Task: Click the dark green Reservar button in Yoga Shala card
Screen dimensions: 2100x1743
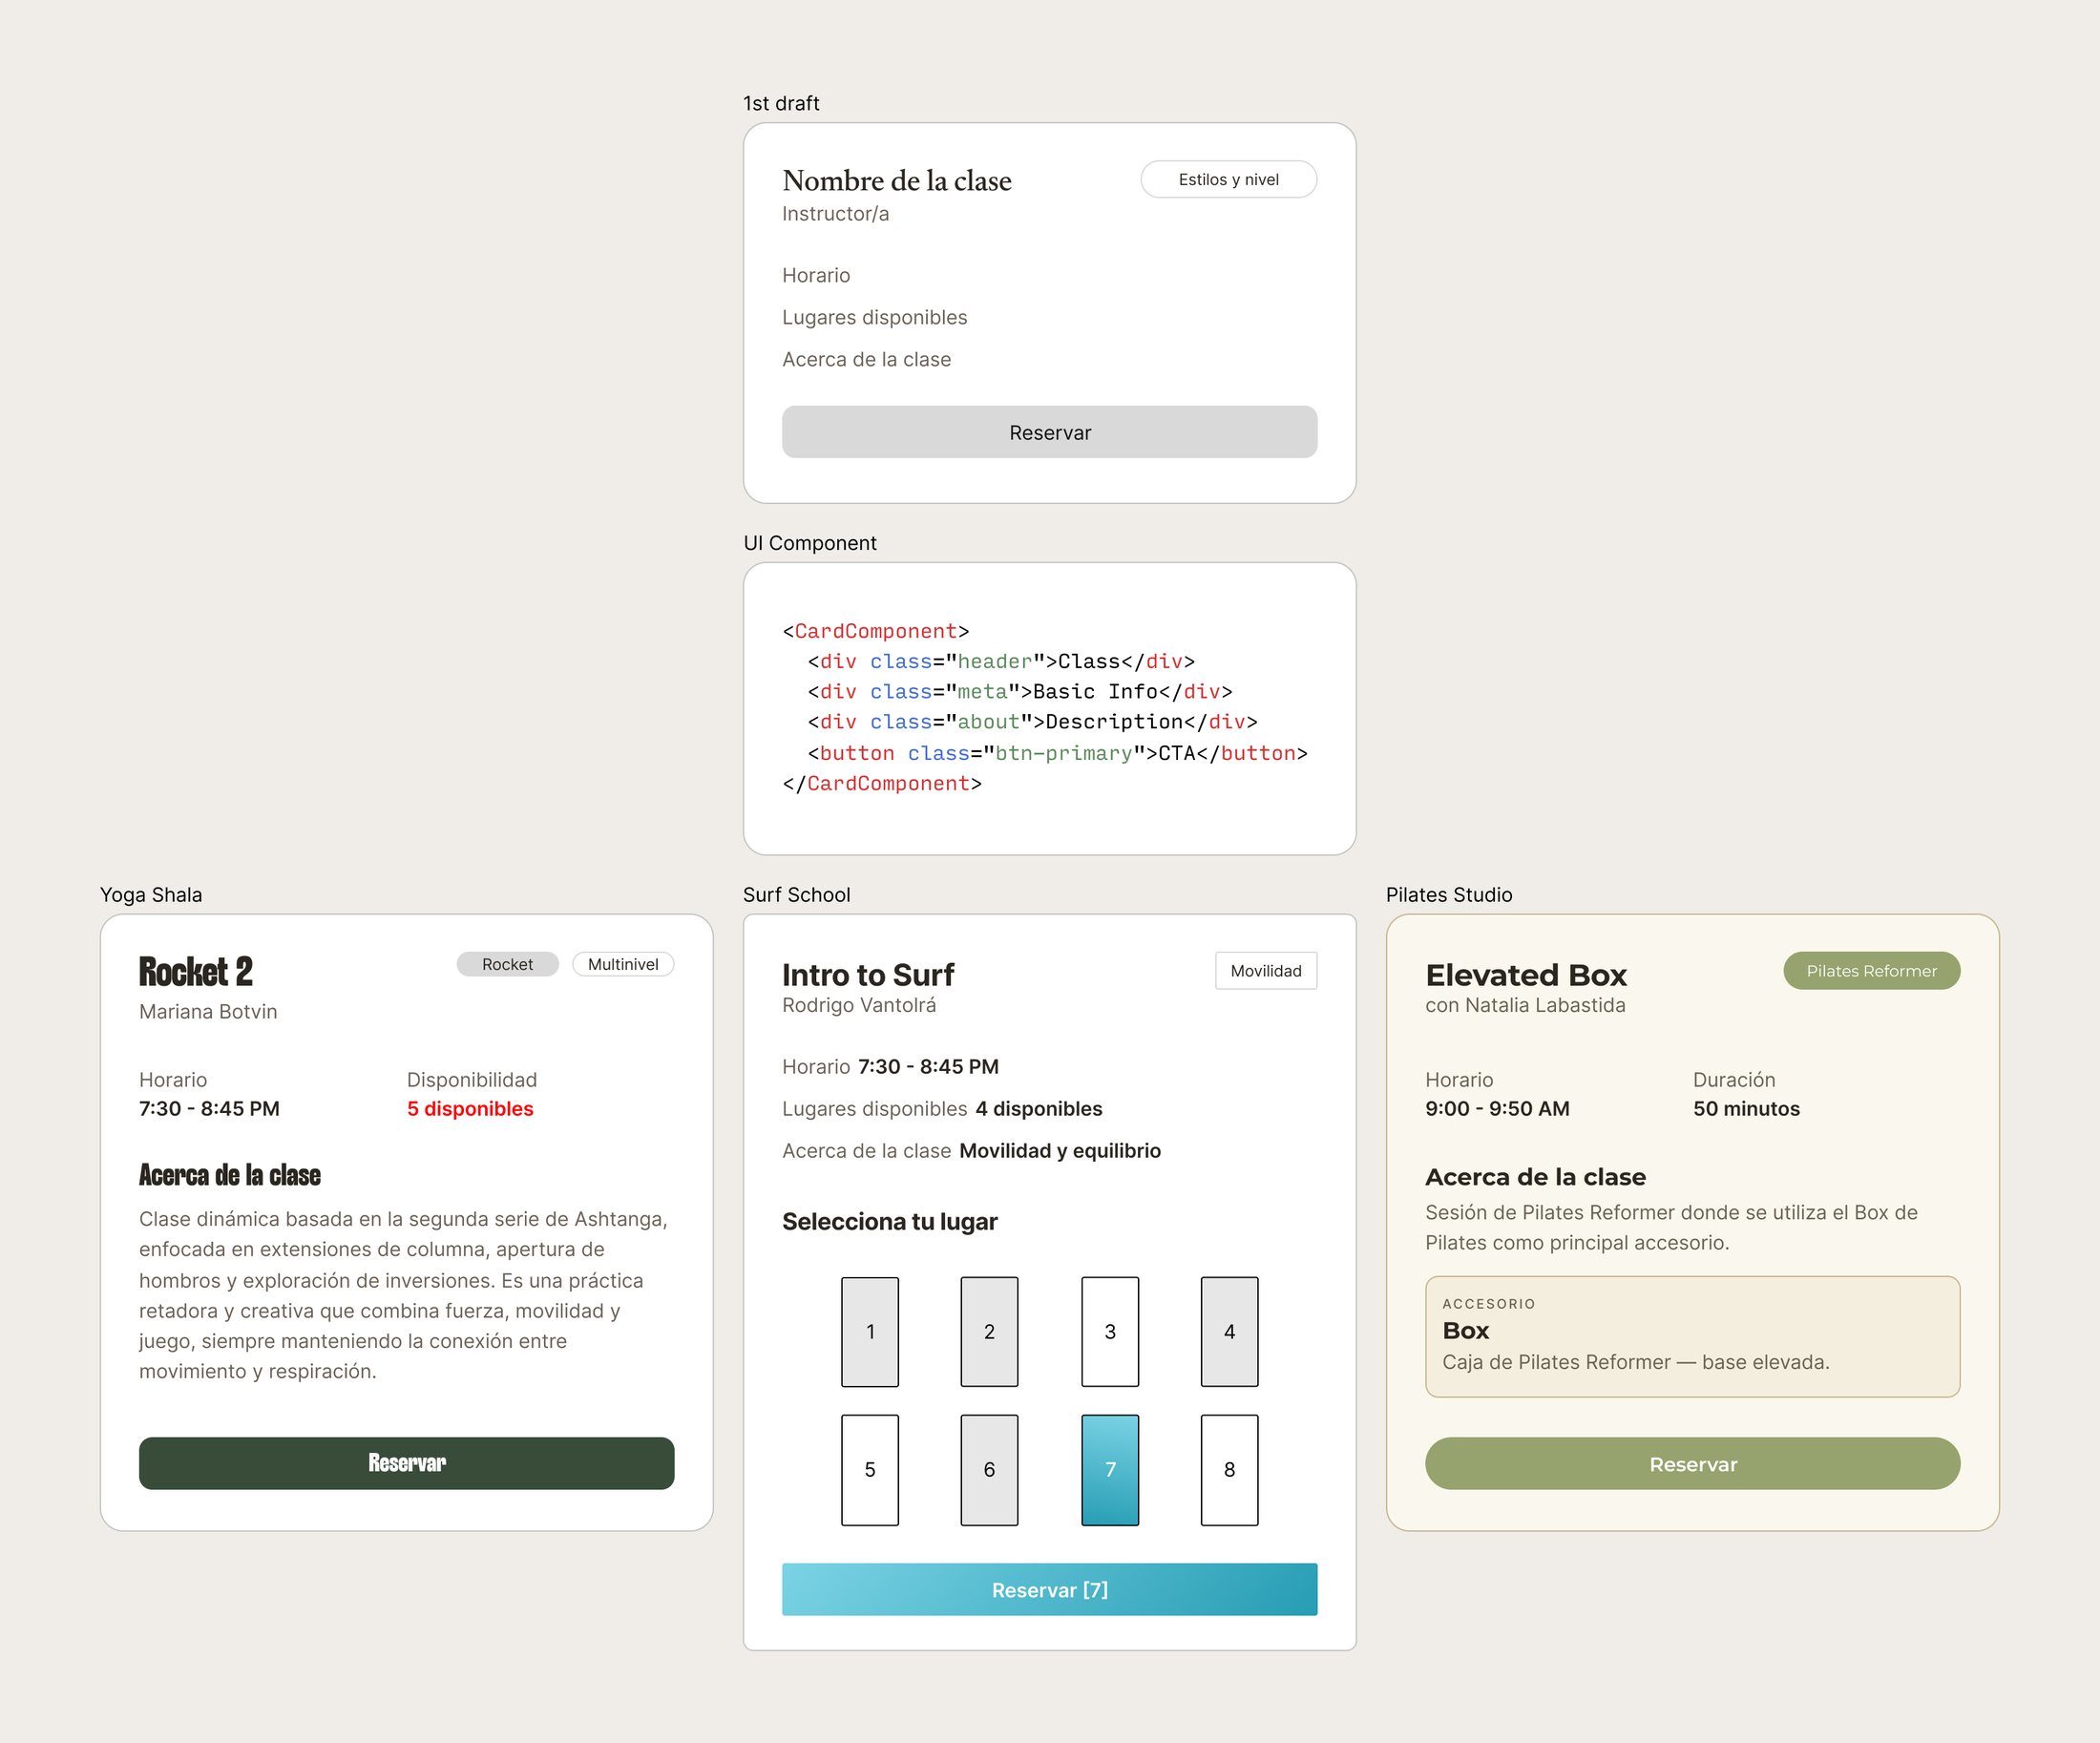Action: tap(406, 1463)
